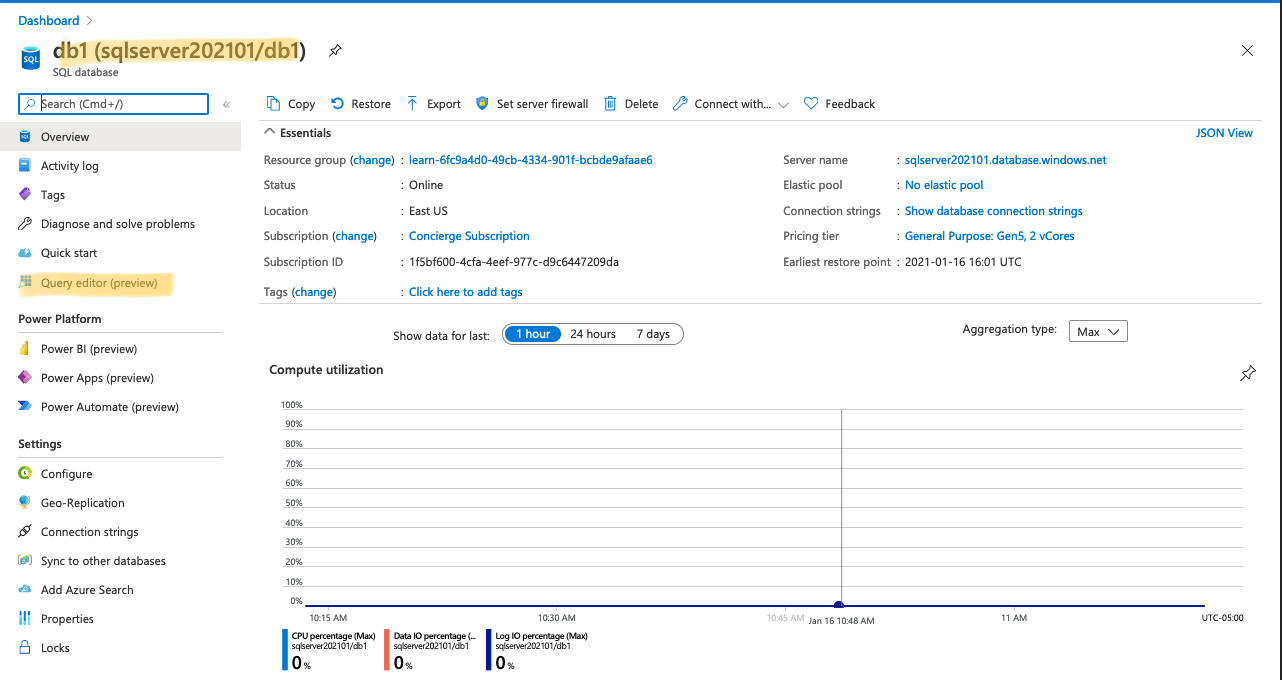
Task: Click the Add Azure Search icon
Action: pos(25,590)
